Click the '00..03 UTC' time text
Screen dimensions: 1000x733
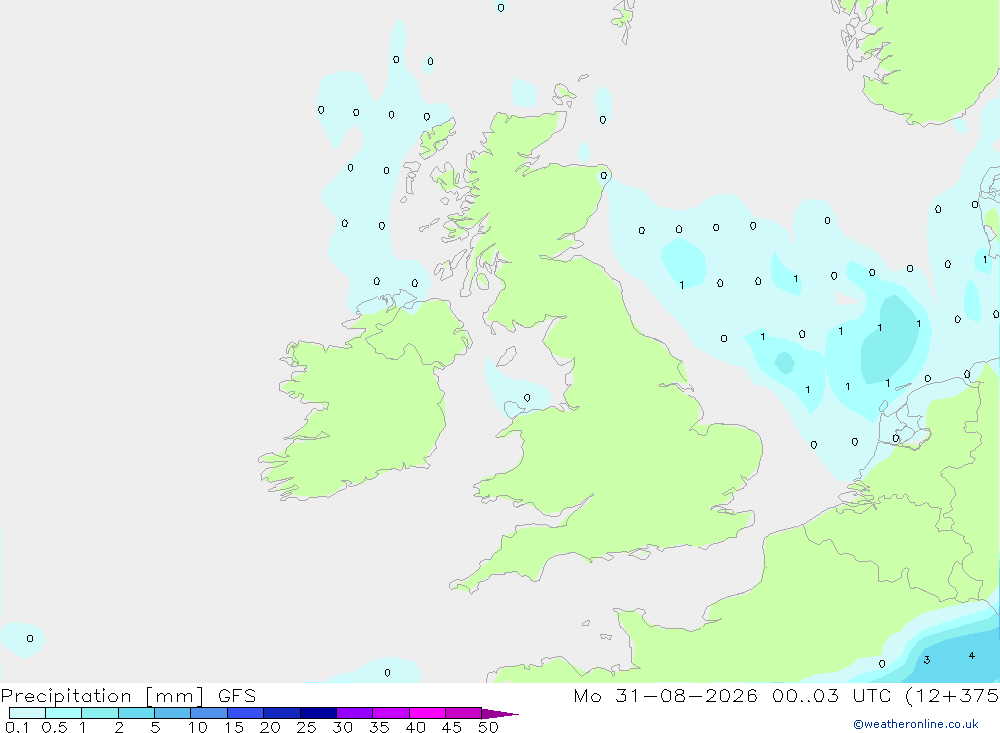831,695
